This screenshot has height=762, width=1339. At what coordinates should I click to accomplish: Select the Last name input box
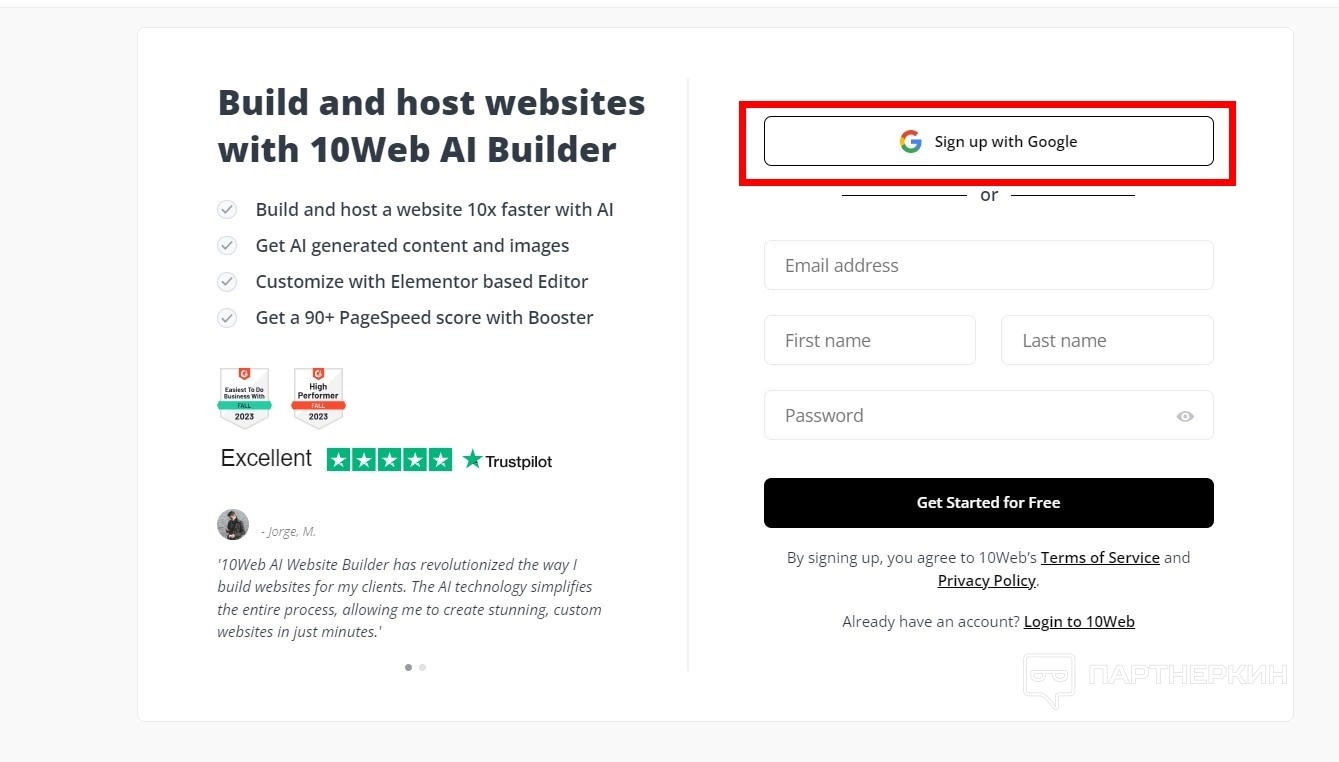coord(1107,341)
